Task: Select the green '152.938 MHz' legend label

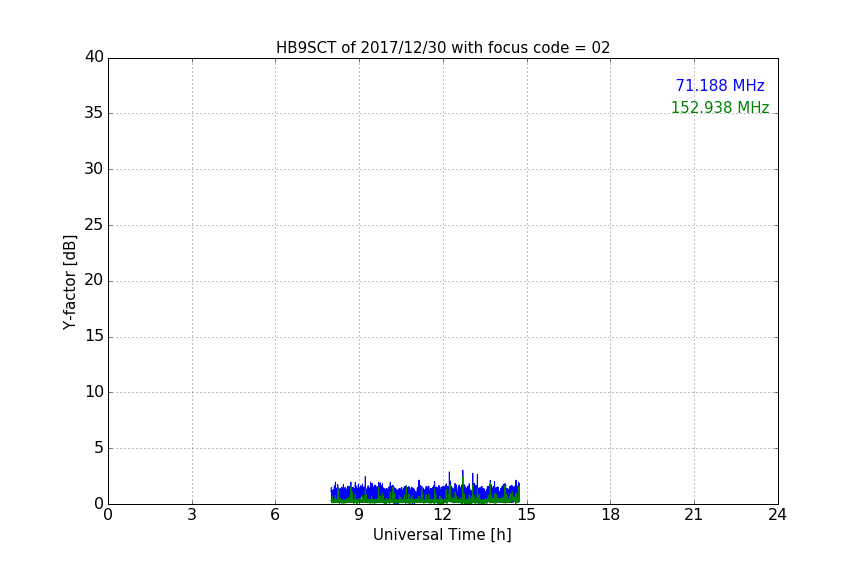Action: click(x=720, y=107)
